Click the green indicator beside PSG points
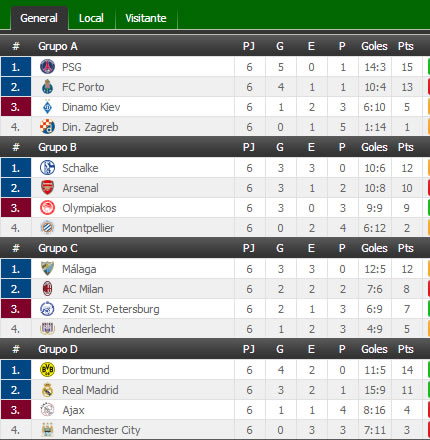The image size is (430, 440). click(x=429, y=67)
